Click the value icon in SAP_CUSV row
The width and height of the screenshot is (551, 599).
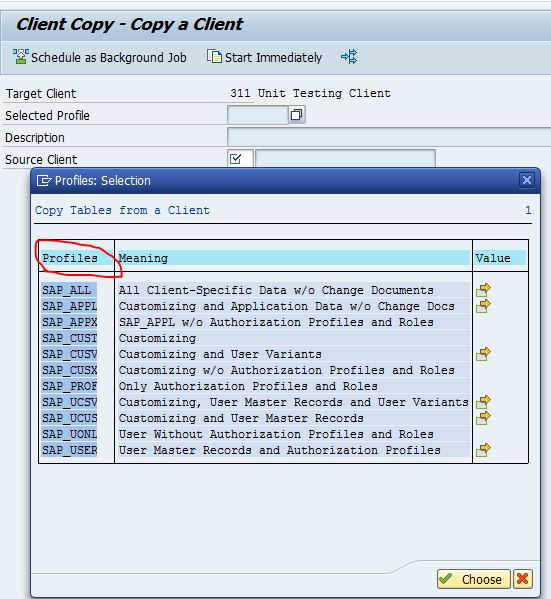[x=483, y=355]
